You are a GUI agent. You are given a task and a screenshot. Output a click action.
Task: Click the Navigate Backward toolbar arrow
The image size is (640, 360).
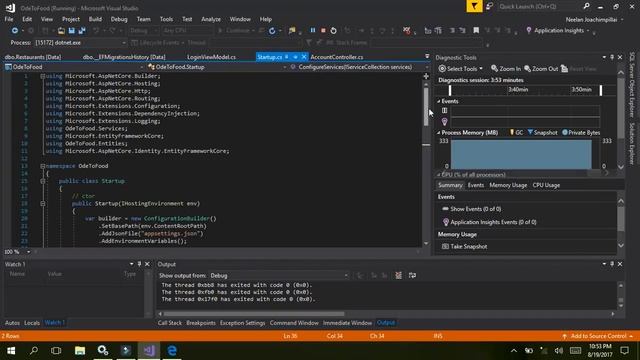pos(15,31)
